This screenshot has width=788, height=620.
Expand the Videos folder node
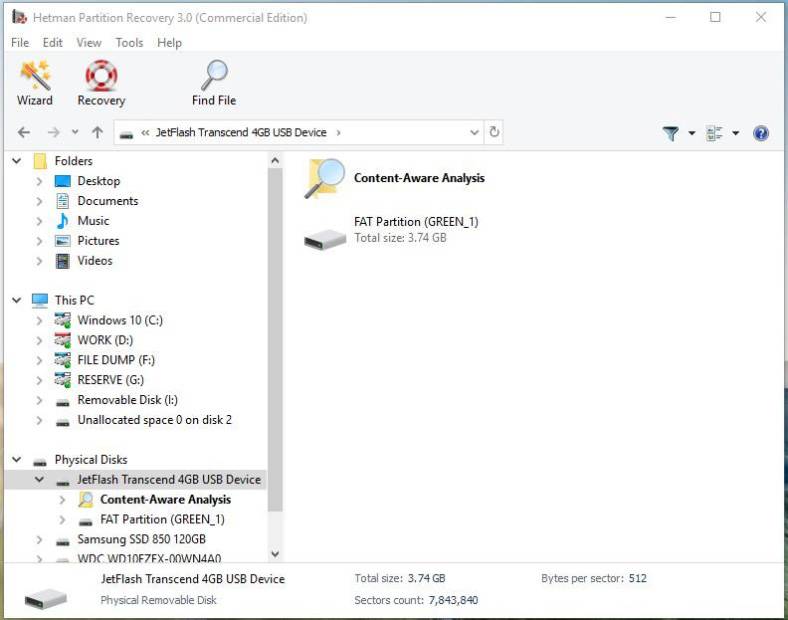pos(39,261)
